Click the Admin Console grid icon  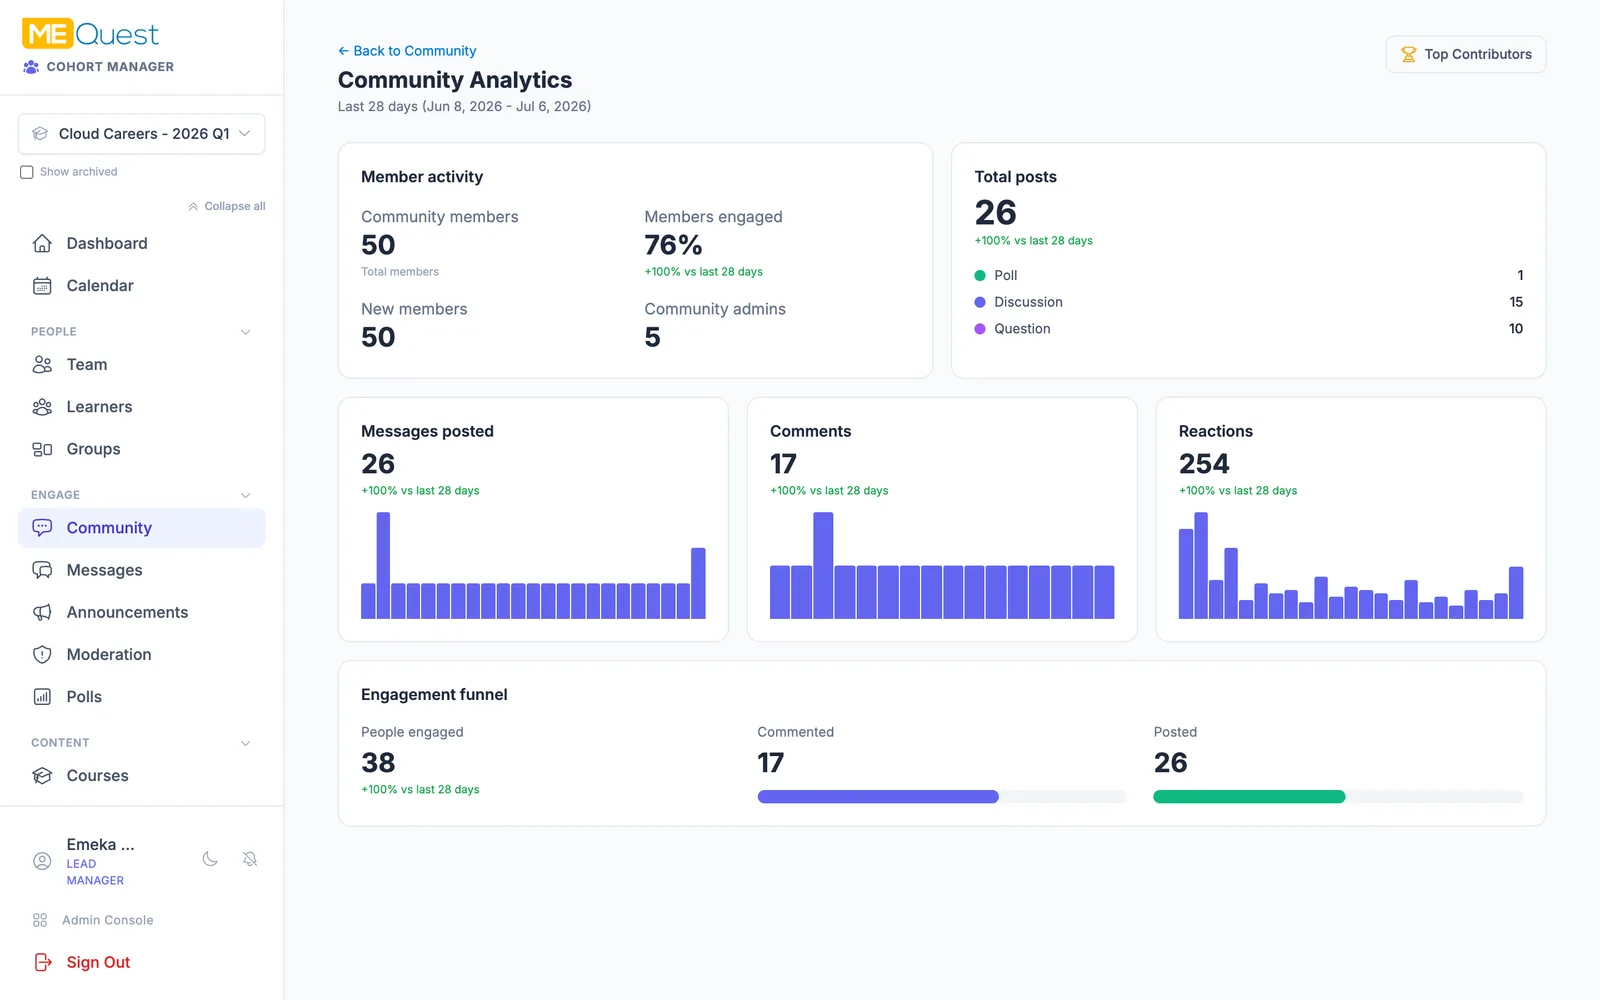tap(40, 920)
